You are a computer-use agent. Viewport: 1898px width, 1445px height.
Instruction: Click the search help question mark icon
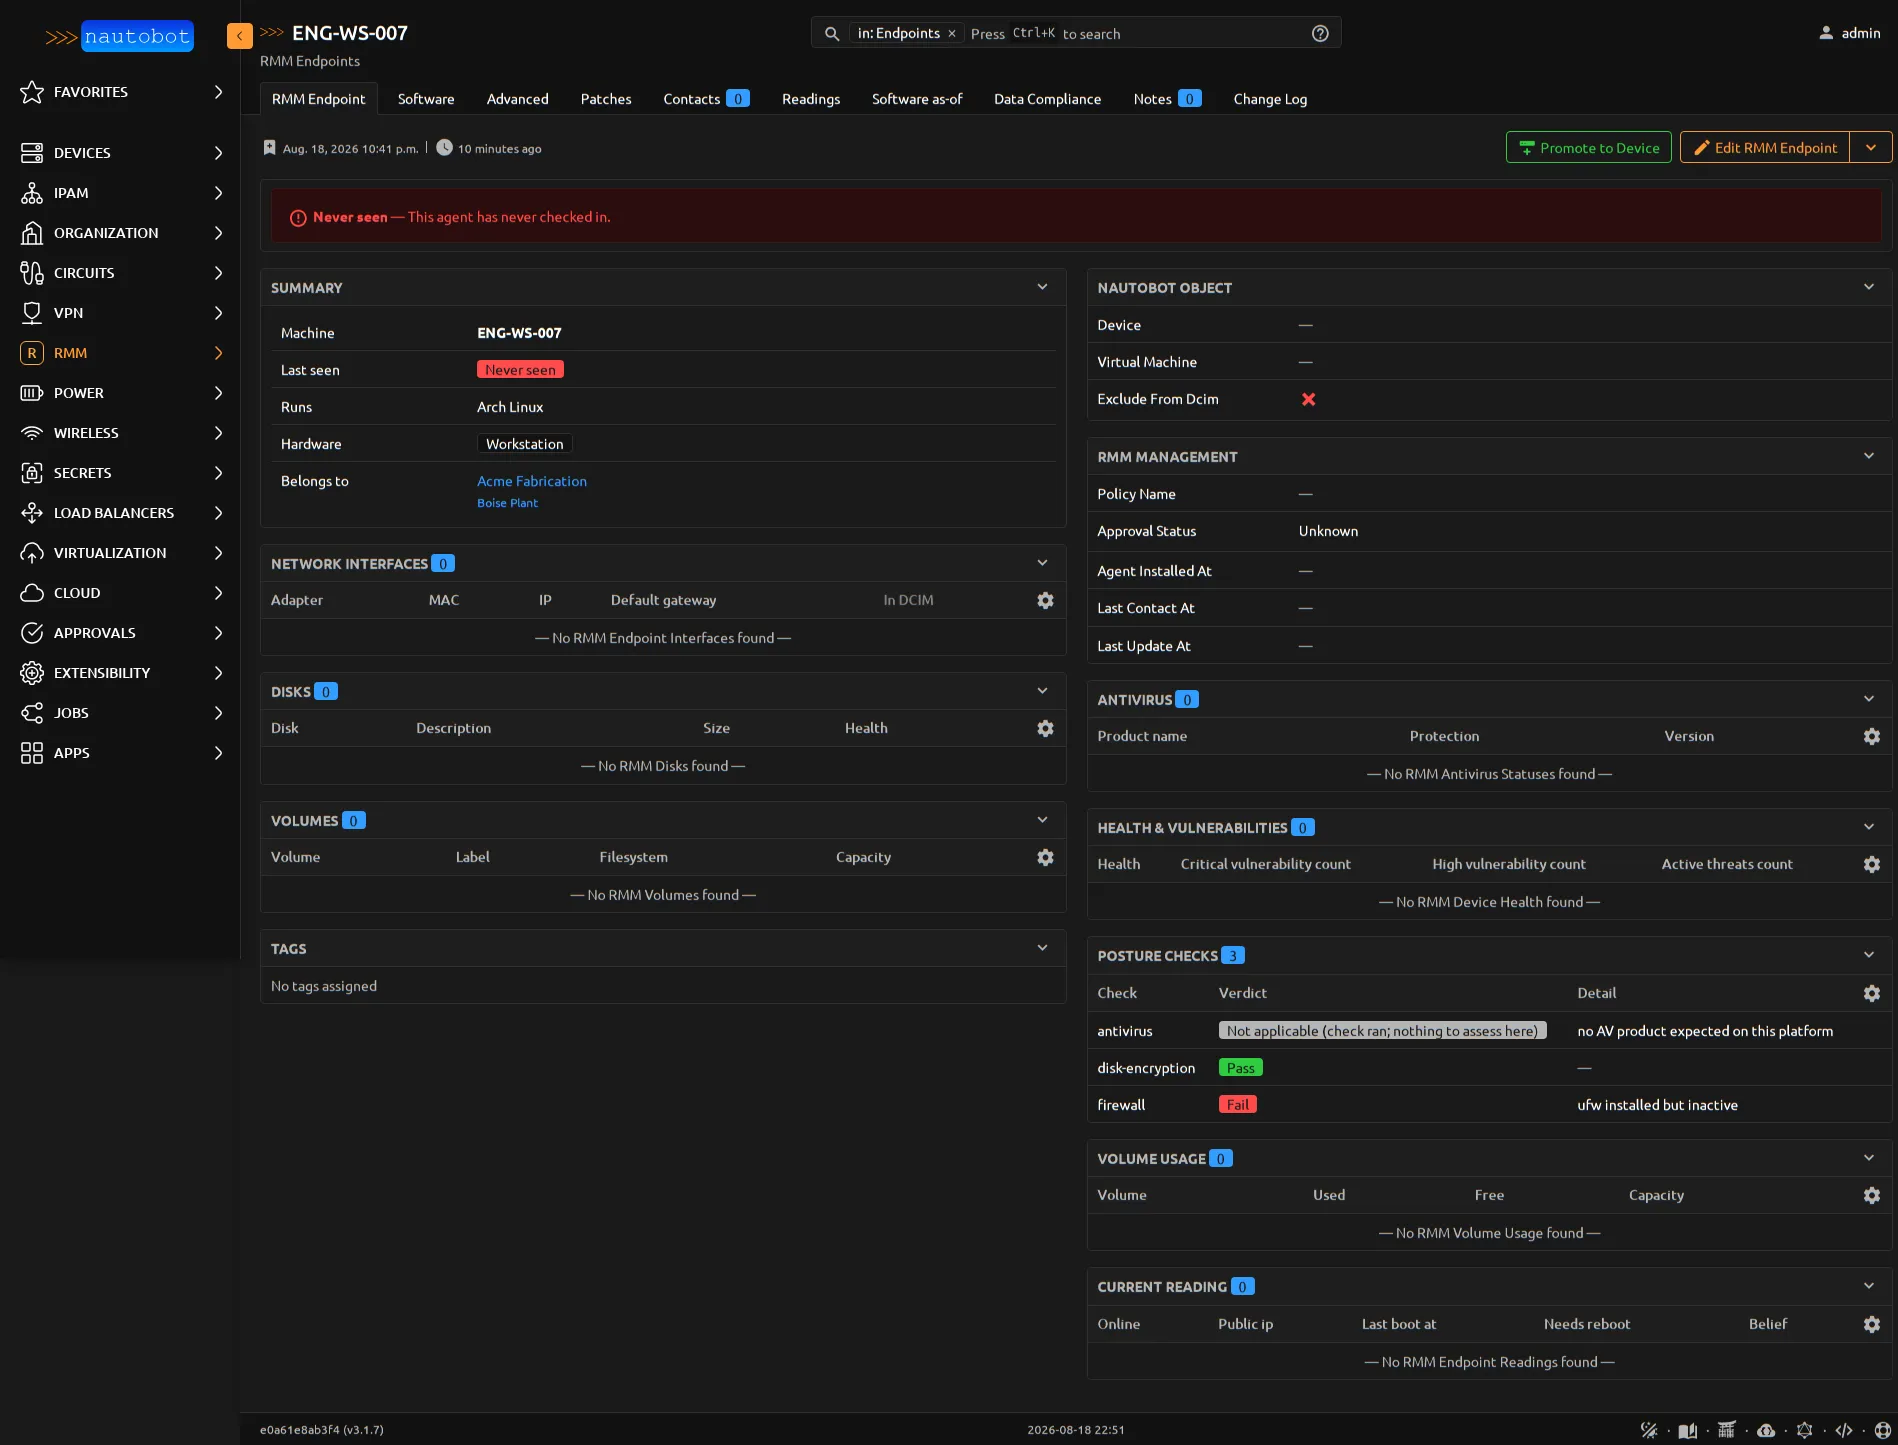tap(1320, 33)
